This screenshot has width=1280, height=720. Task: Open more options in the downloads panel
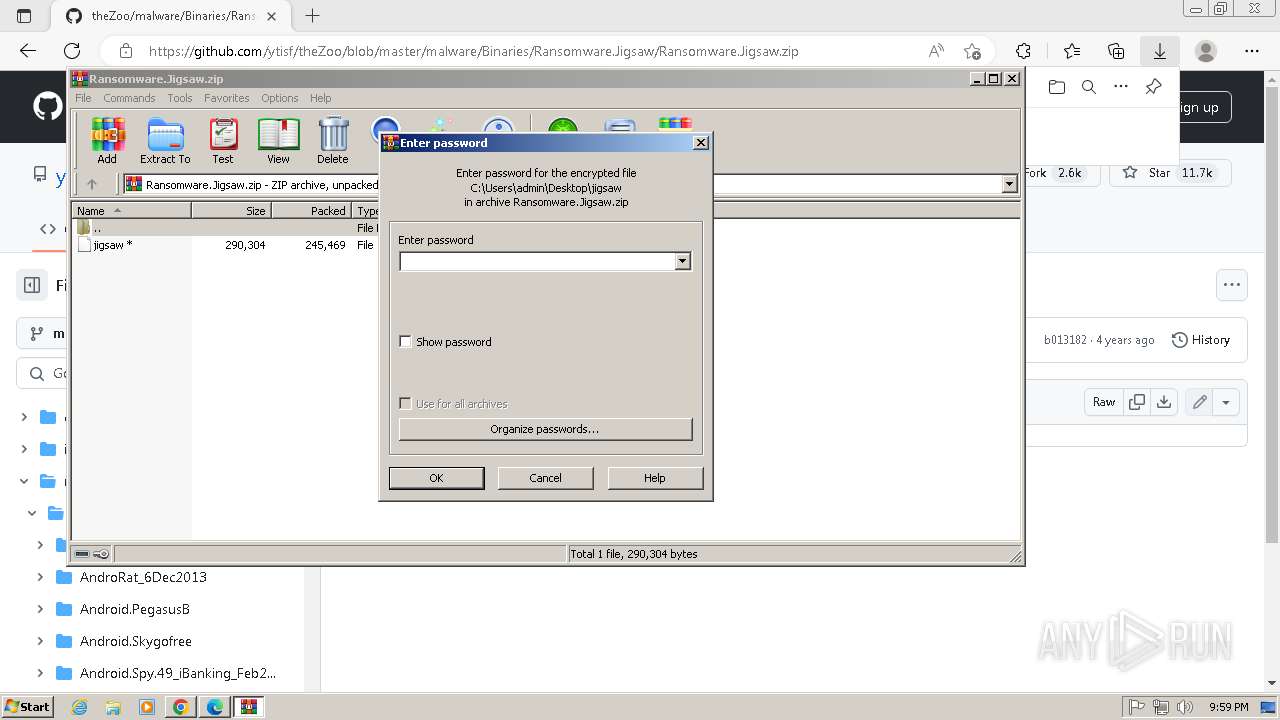1121,87
